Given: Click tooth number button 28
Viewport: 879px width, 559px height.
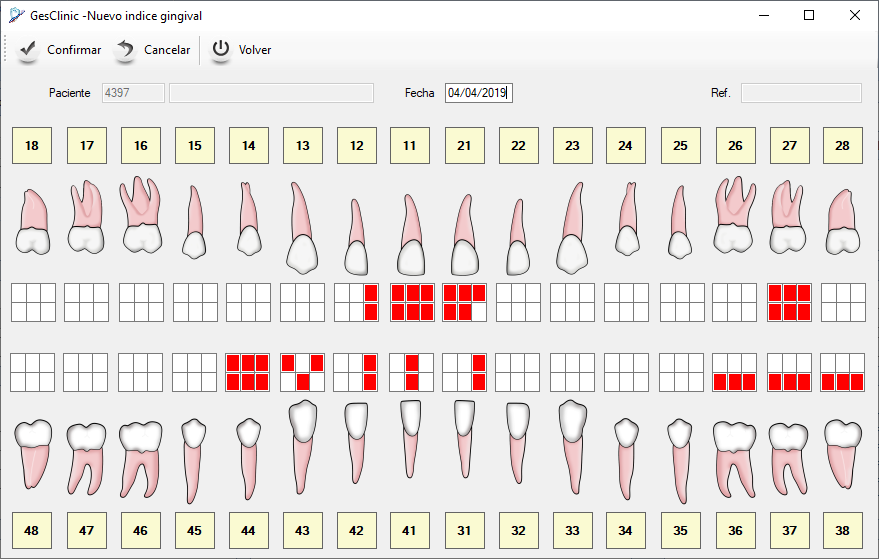Looking at the screenshot, I should [843, 145].
